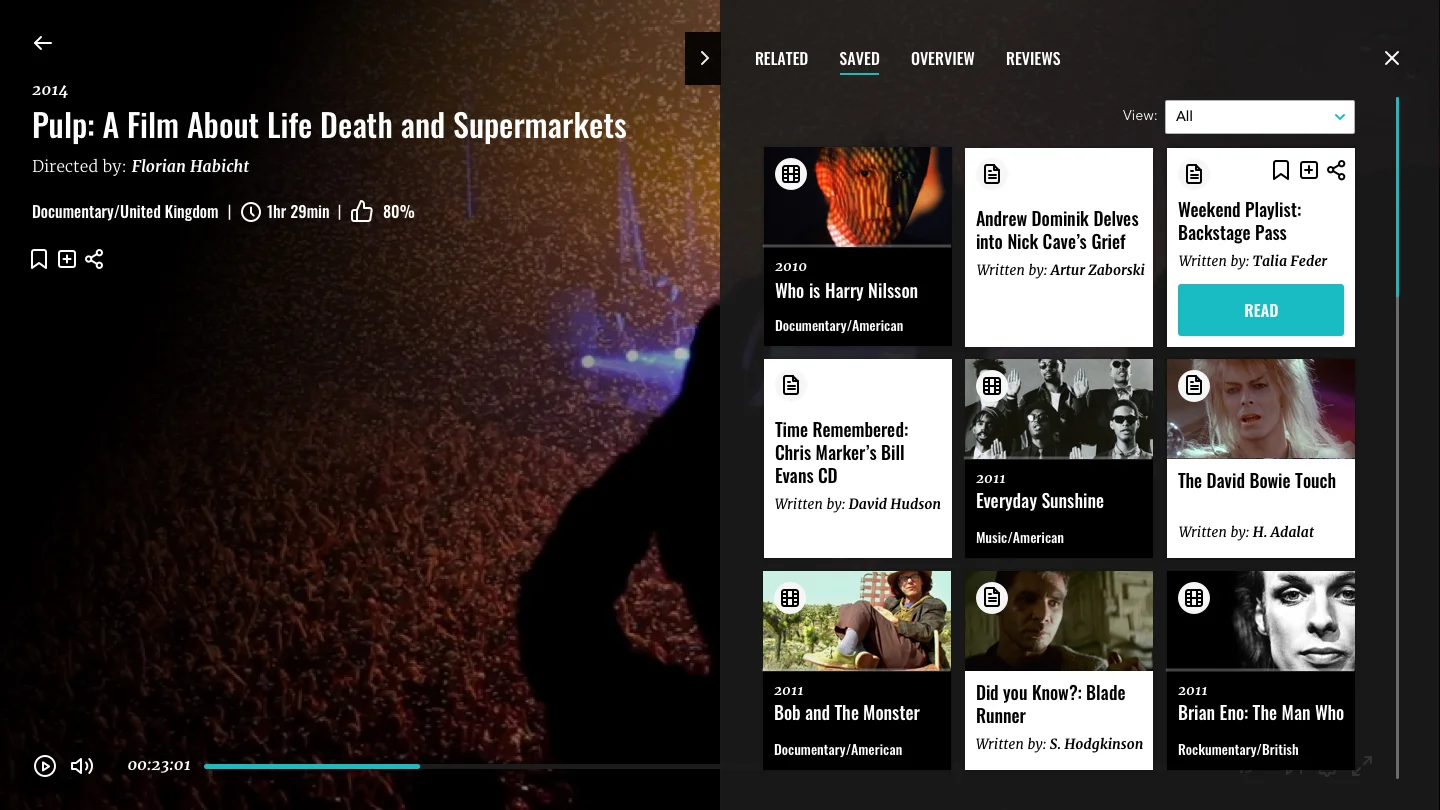Add Weekend Playlist to a collection
Screen dimensions: 1440x810
pos(1308,170)
